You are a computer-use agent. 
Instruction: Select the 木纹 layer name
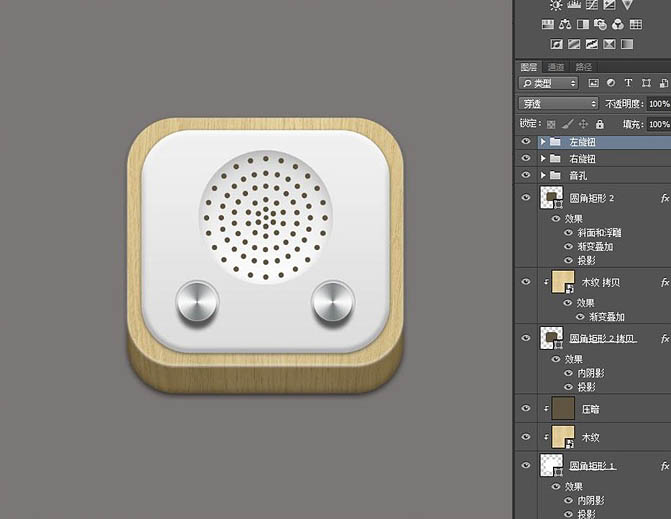click(594, 437)
